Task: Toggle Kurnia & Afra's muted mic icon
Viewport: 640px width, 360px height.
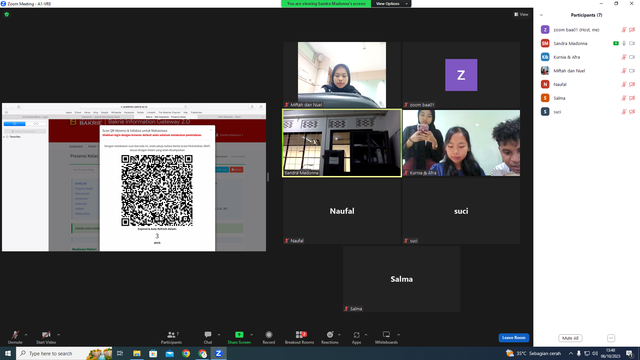Action: coord(624,57)
